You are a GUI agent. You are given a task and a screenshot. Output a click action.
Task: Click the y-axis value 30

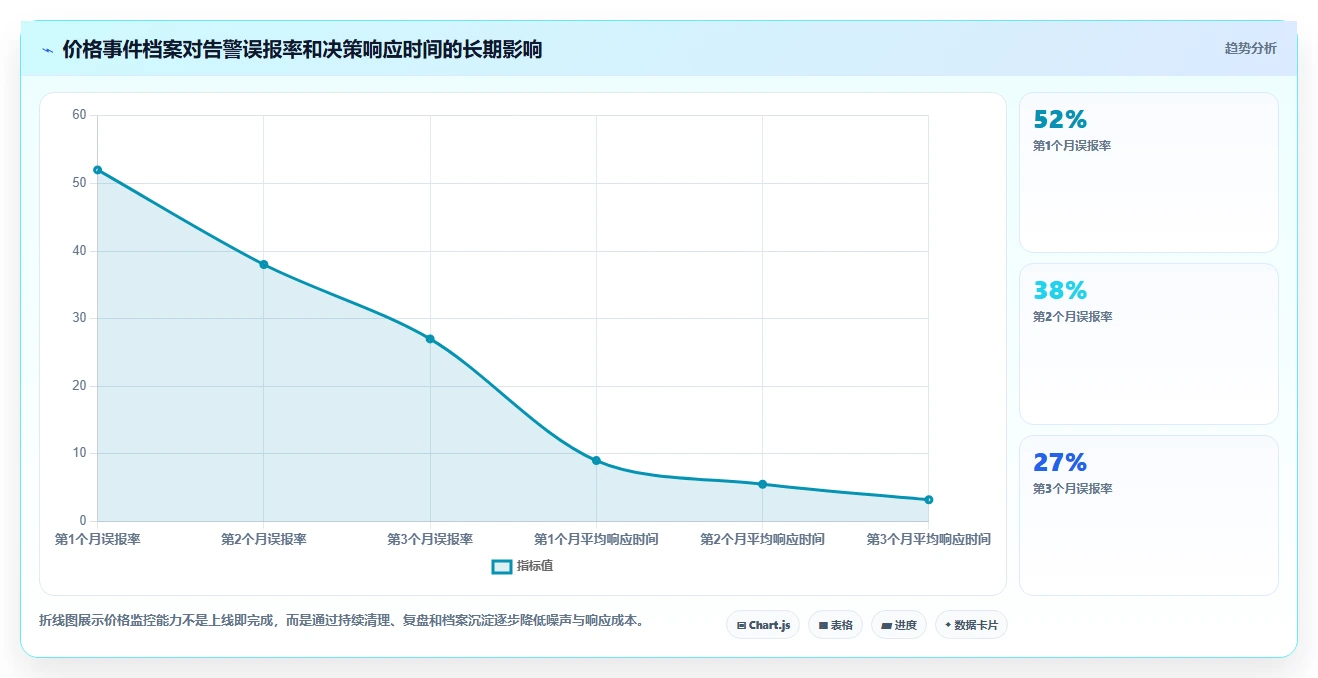click(x=80, y=318)
